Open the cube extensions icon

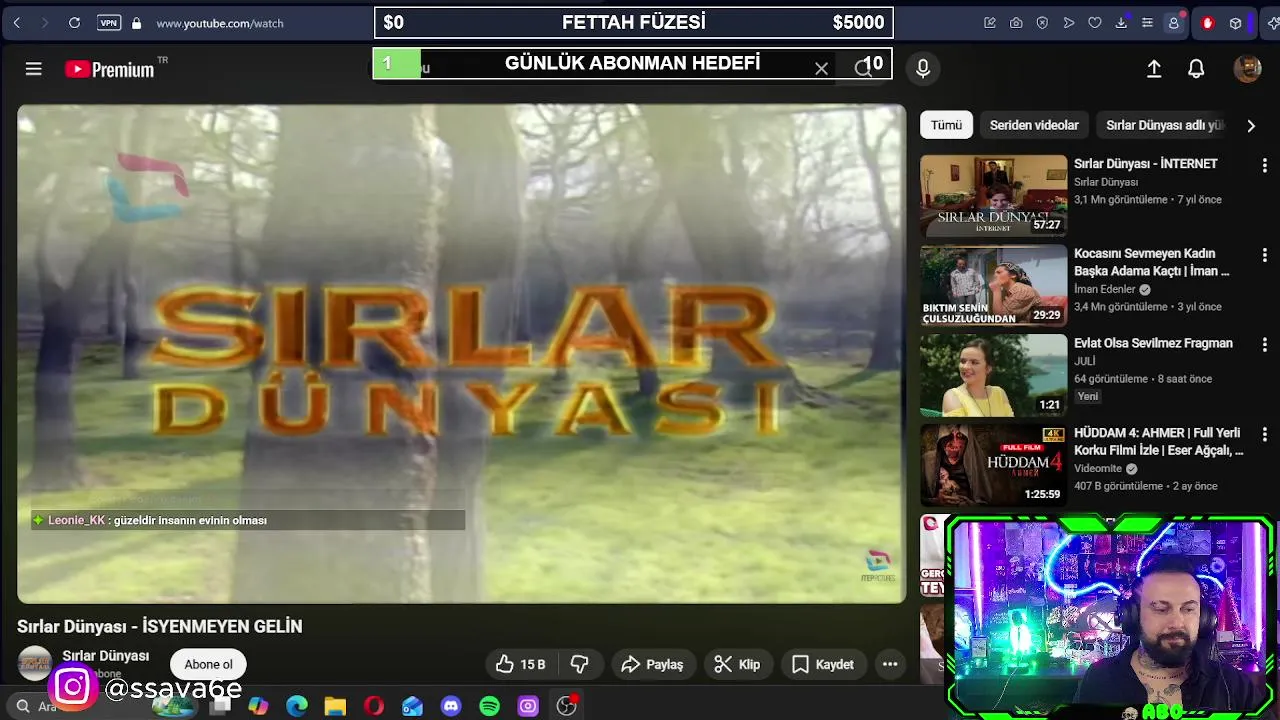point(1236,23)
